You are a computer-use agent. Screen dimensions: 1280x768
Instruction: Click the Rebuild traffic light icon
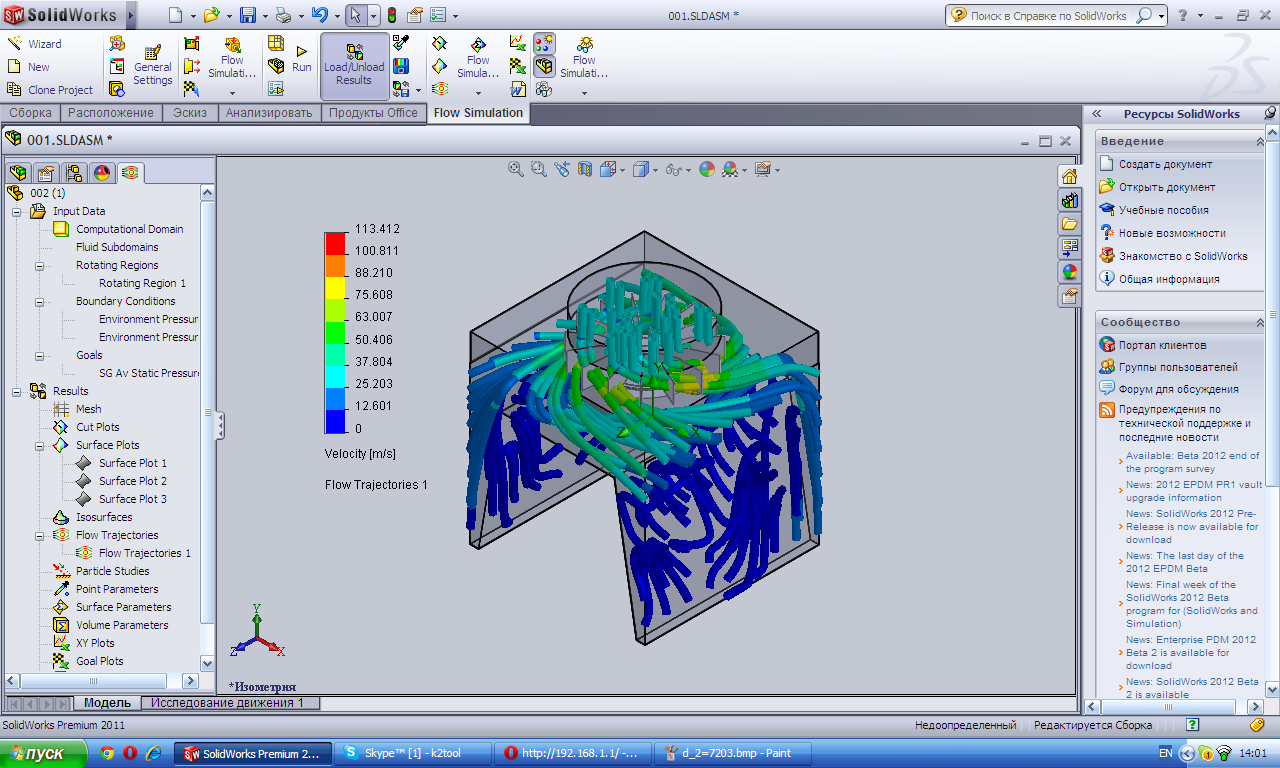tap(391, 15)
